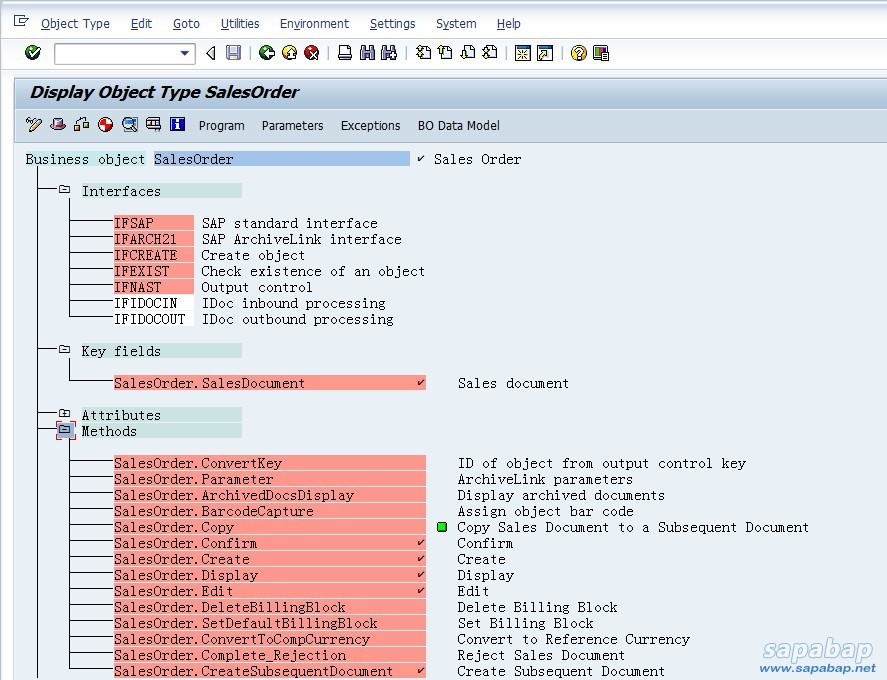Click the blue Information icon
The width and height of the screenshot is (887, 680).
coord(178,124)
